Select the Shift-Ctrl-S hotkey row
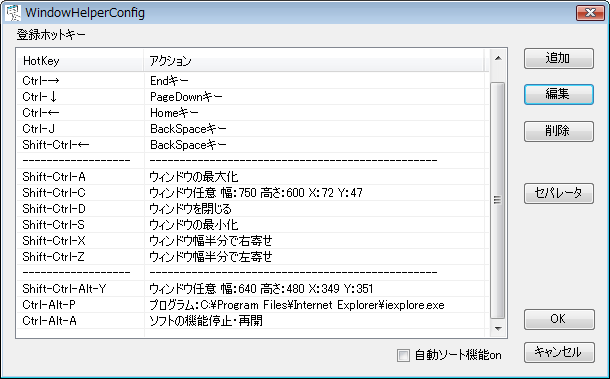Image resolution: width=610 pixels, height=379 pixels. coord(252,225)
